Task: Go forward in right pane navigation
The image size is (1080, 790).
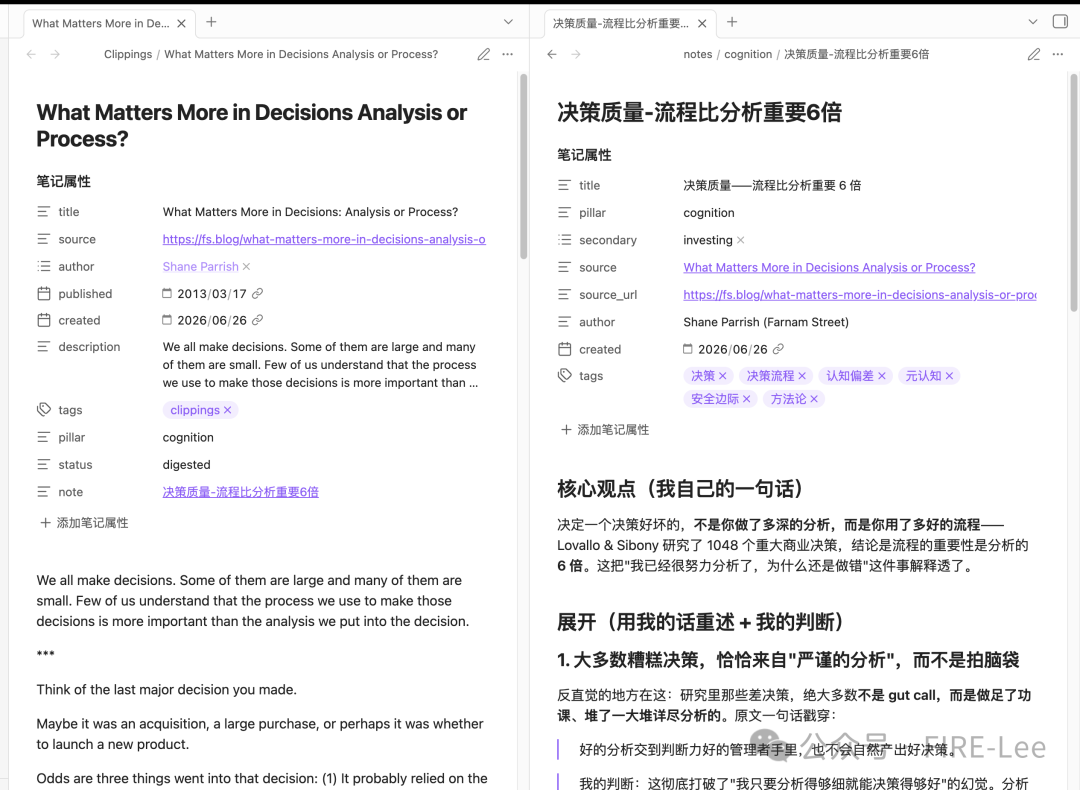Action: coord(576,54)
